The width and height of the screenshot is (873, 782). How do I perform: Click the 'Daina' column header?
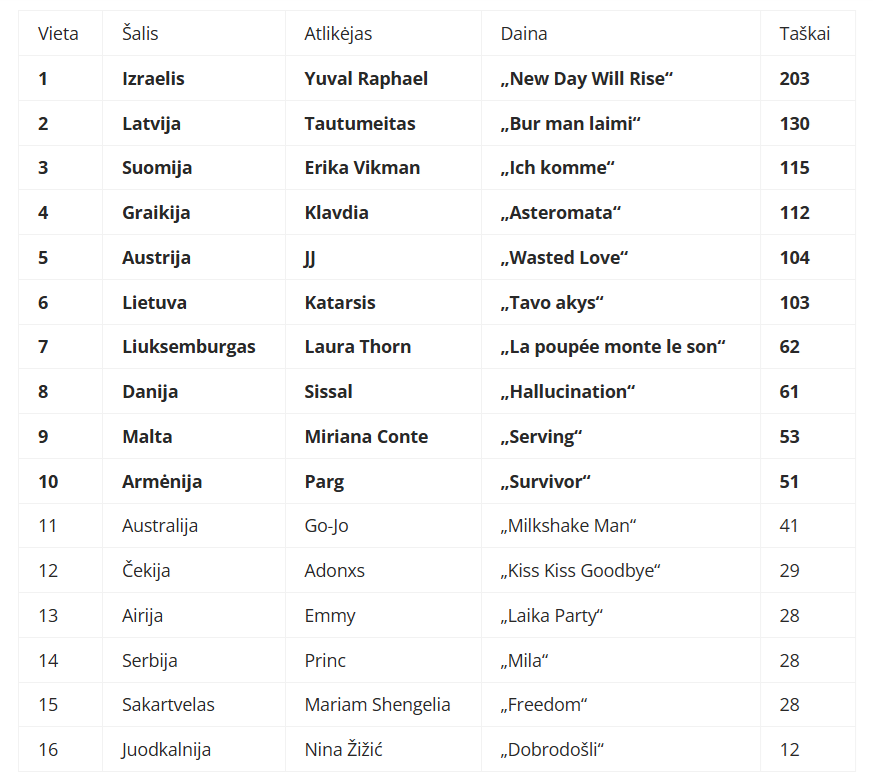click(x=523, y=33)
